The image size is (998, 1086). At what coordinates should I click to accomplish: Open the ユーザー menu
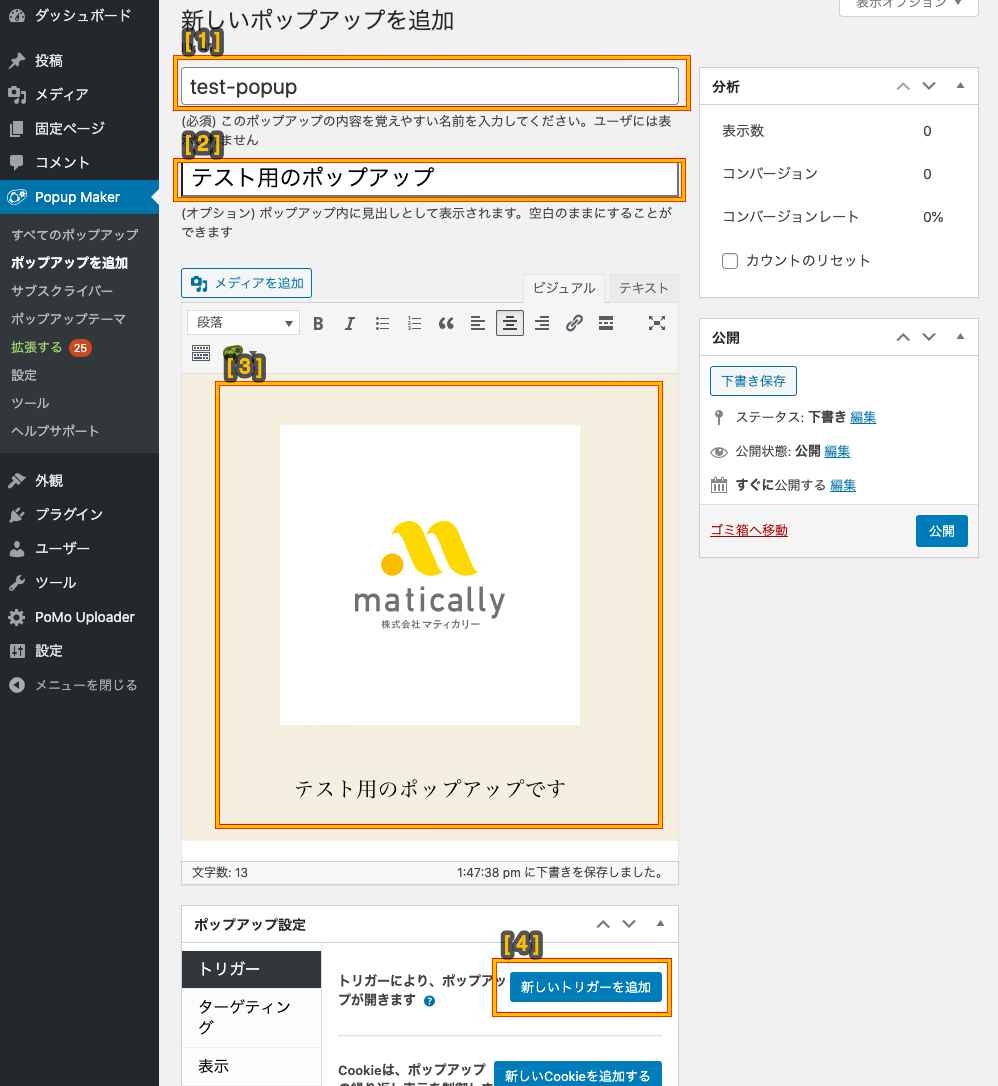(80, 548)
